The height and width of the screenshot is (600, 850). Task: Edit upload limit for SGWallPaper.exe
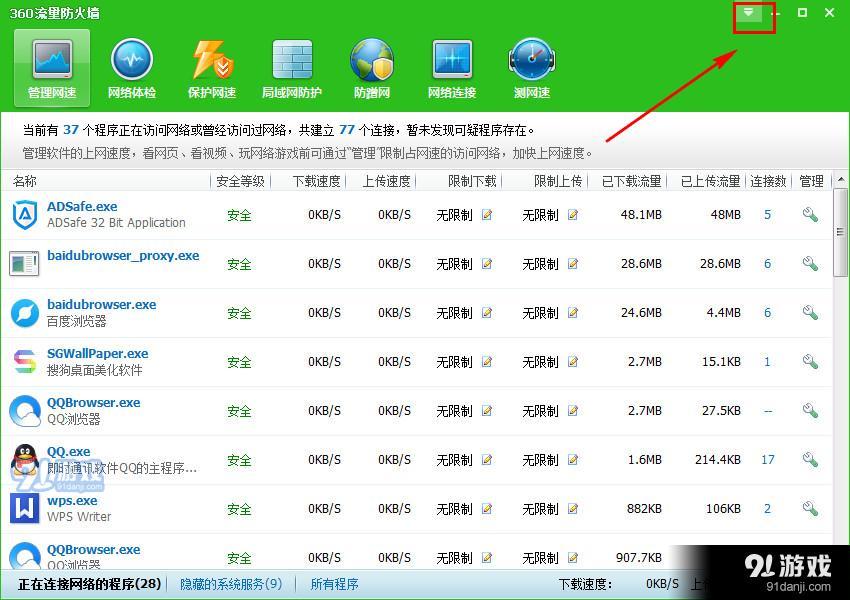pos(572,362)
